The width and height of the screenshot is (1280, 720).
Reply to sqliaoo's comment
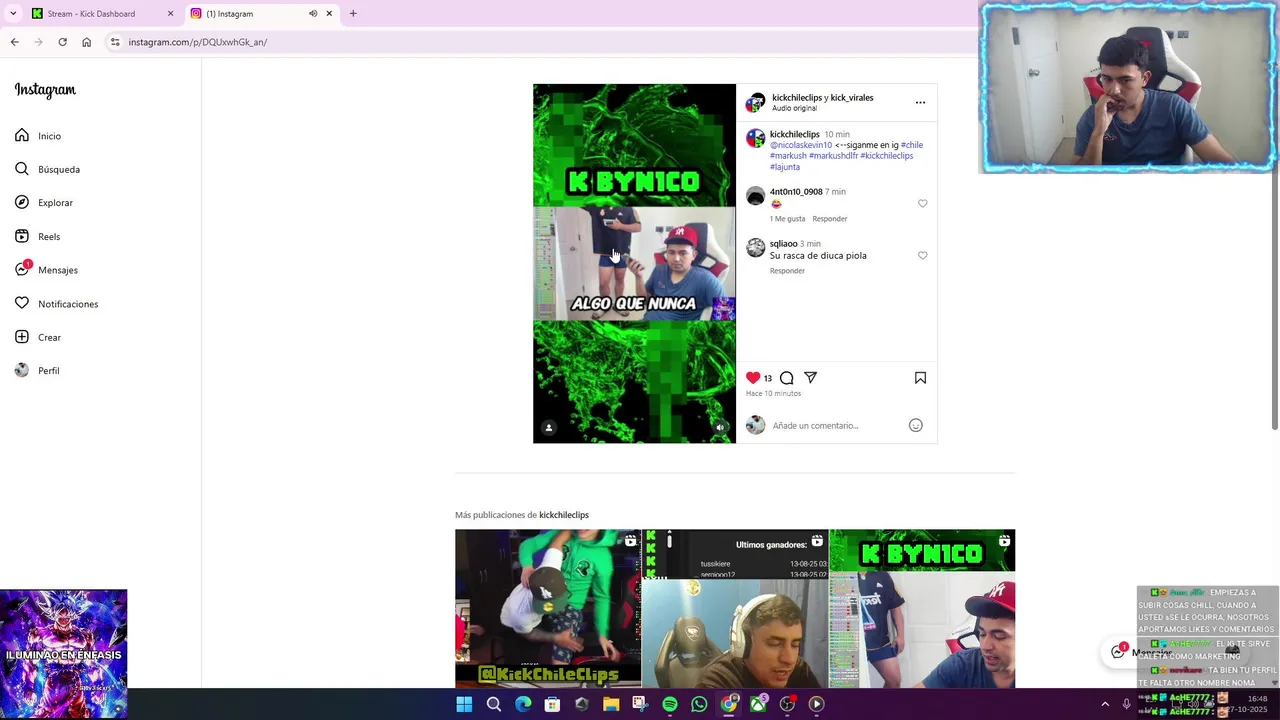tap(787, 270)
